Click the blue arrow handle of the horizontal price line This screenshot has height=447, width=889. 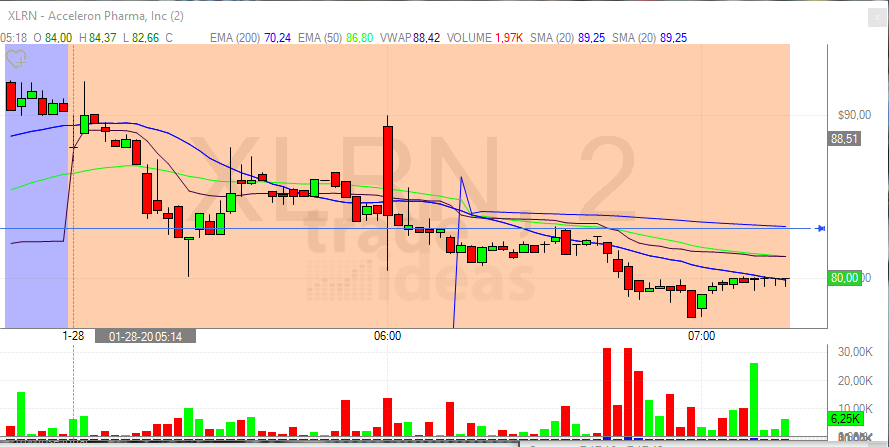pos(820,229)
